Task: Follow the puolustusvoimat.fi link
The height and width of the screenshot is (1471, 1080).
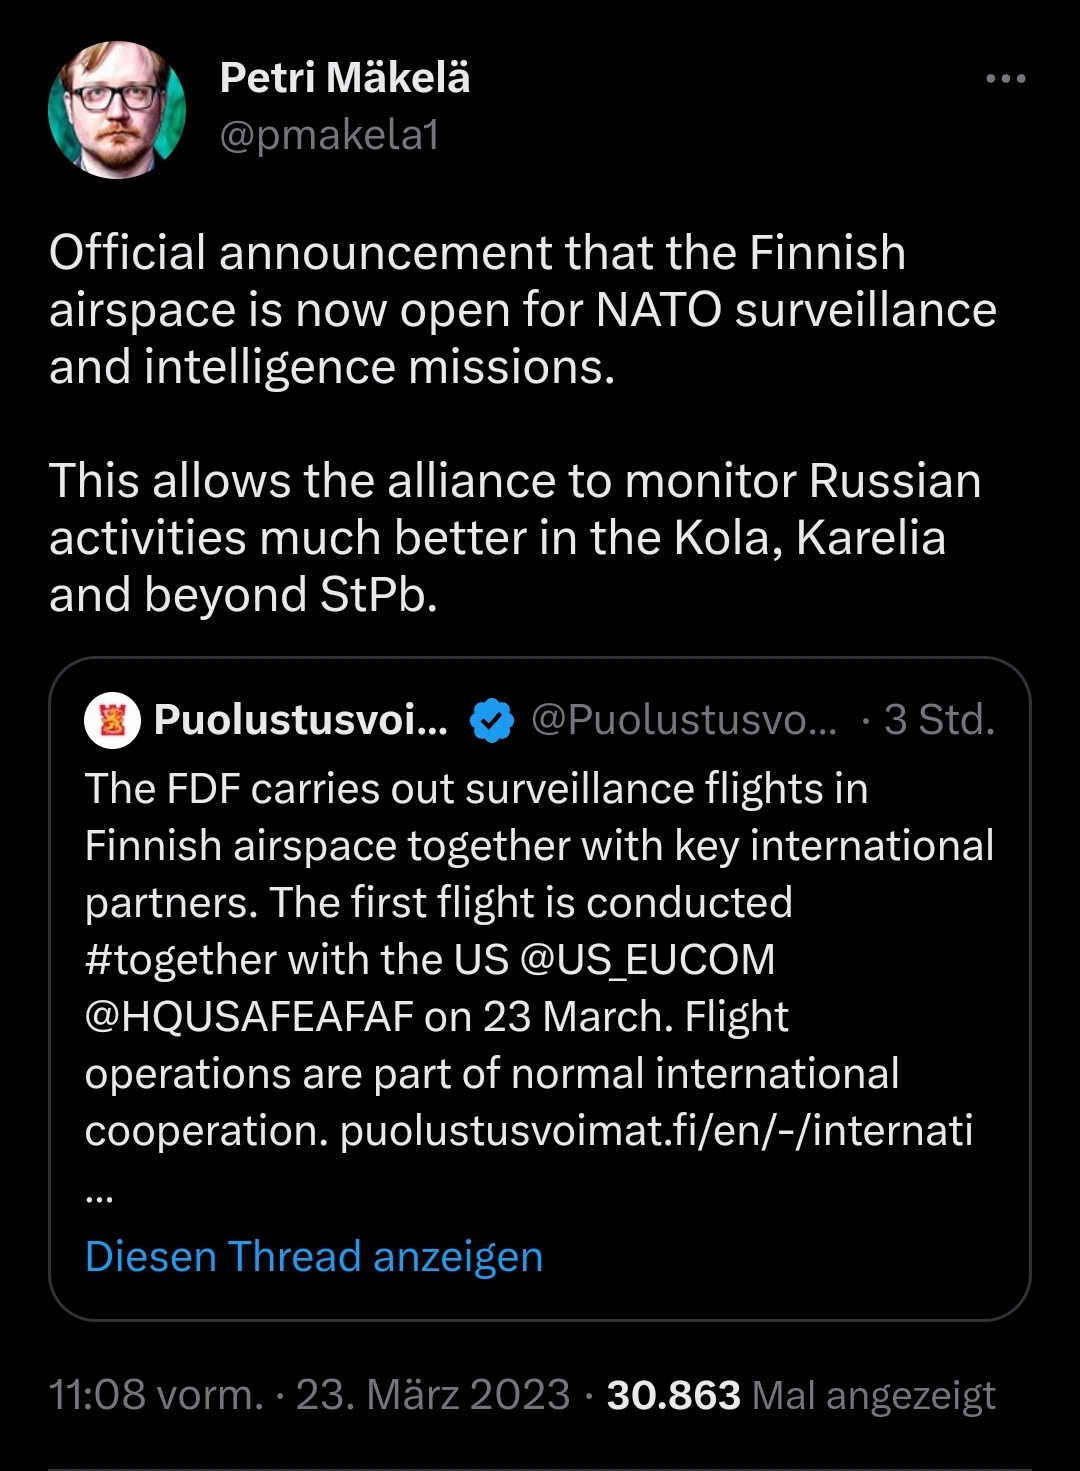Action: [656, 1131]
